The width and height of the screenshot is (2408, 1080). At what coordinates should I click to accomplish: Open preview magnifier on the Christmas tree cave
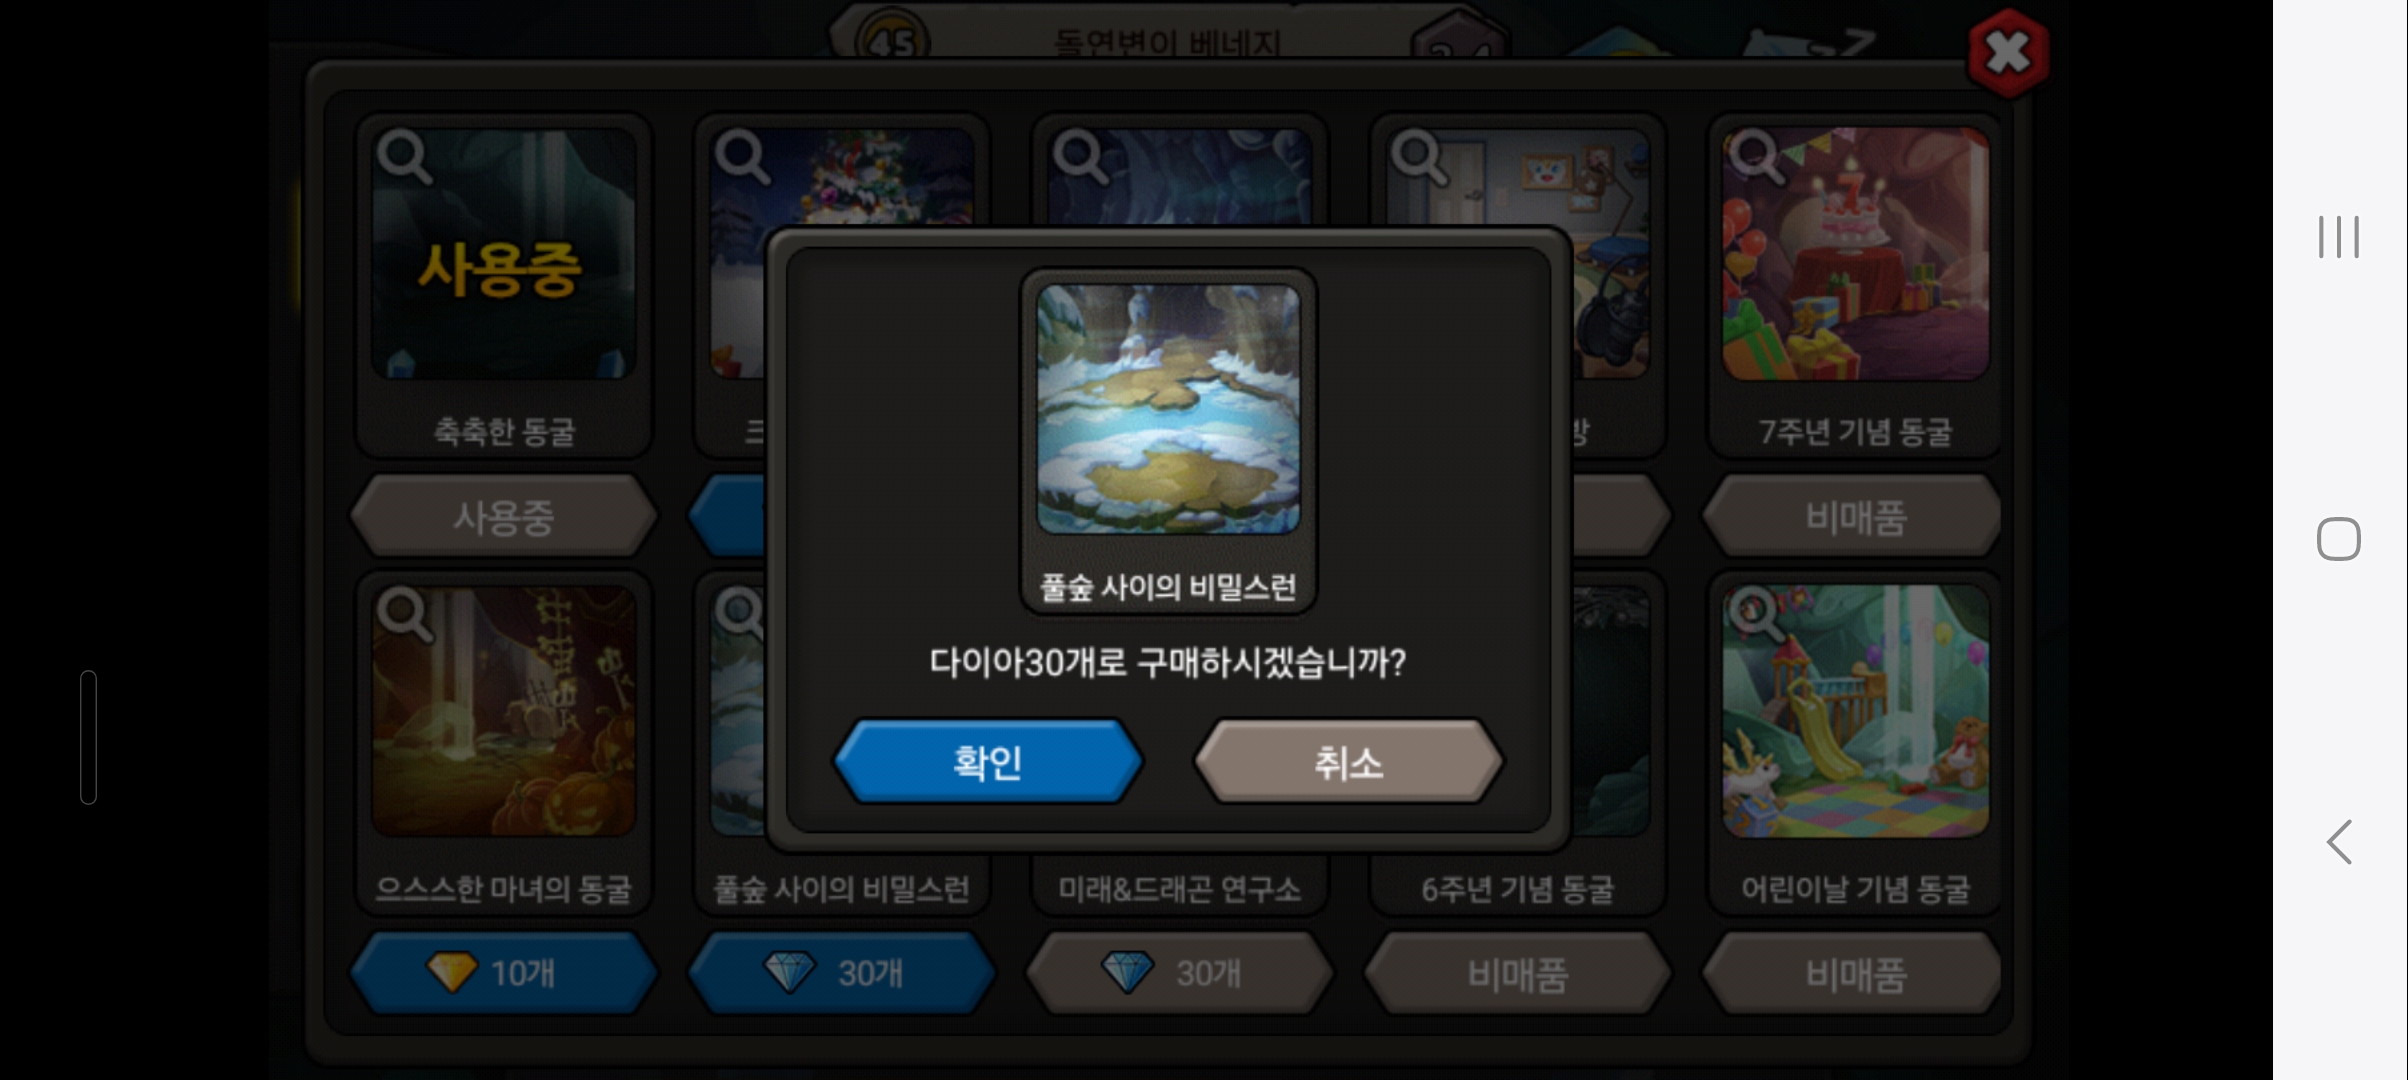[742, 156]
